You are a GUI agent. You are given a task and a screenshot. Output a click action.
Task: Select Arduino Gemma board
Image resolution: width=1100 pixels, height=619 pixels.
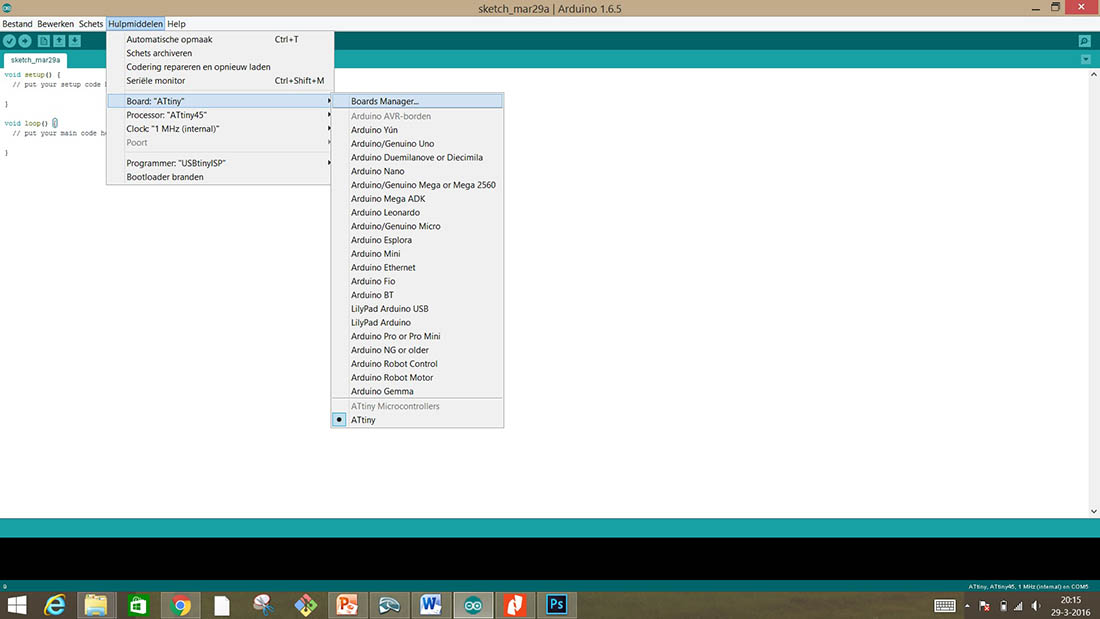coord(417,391)
